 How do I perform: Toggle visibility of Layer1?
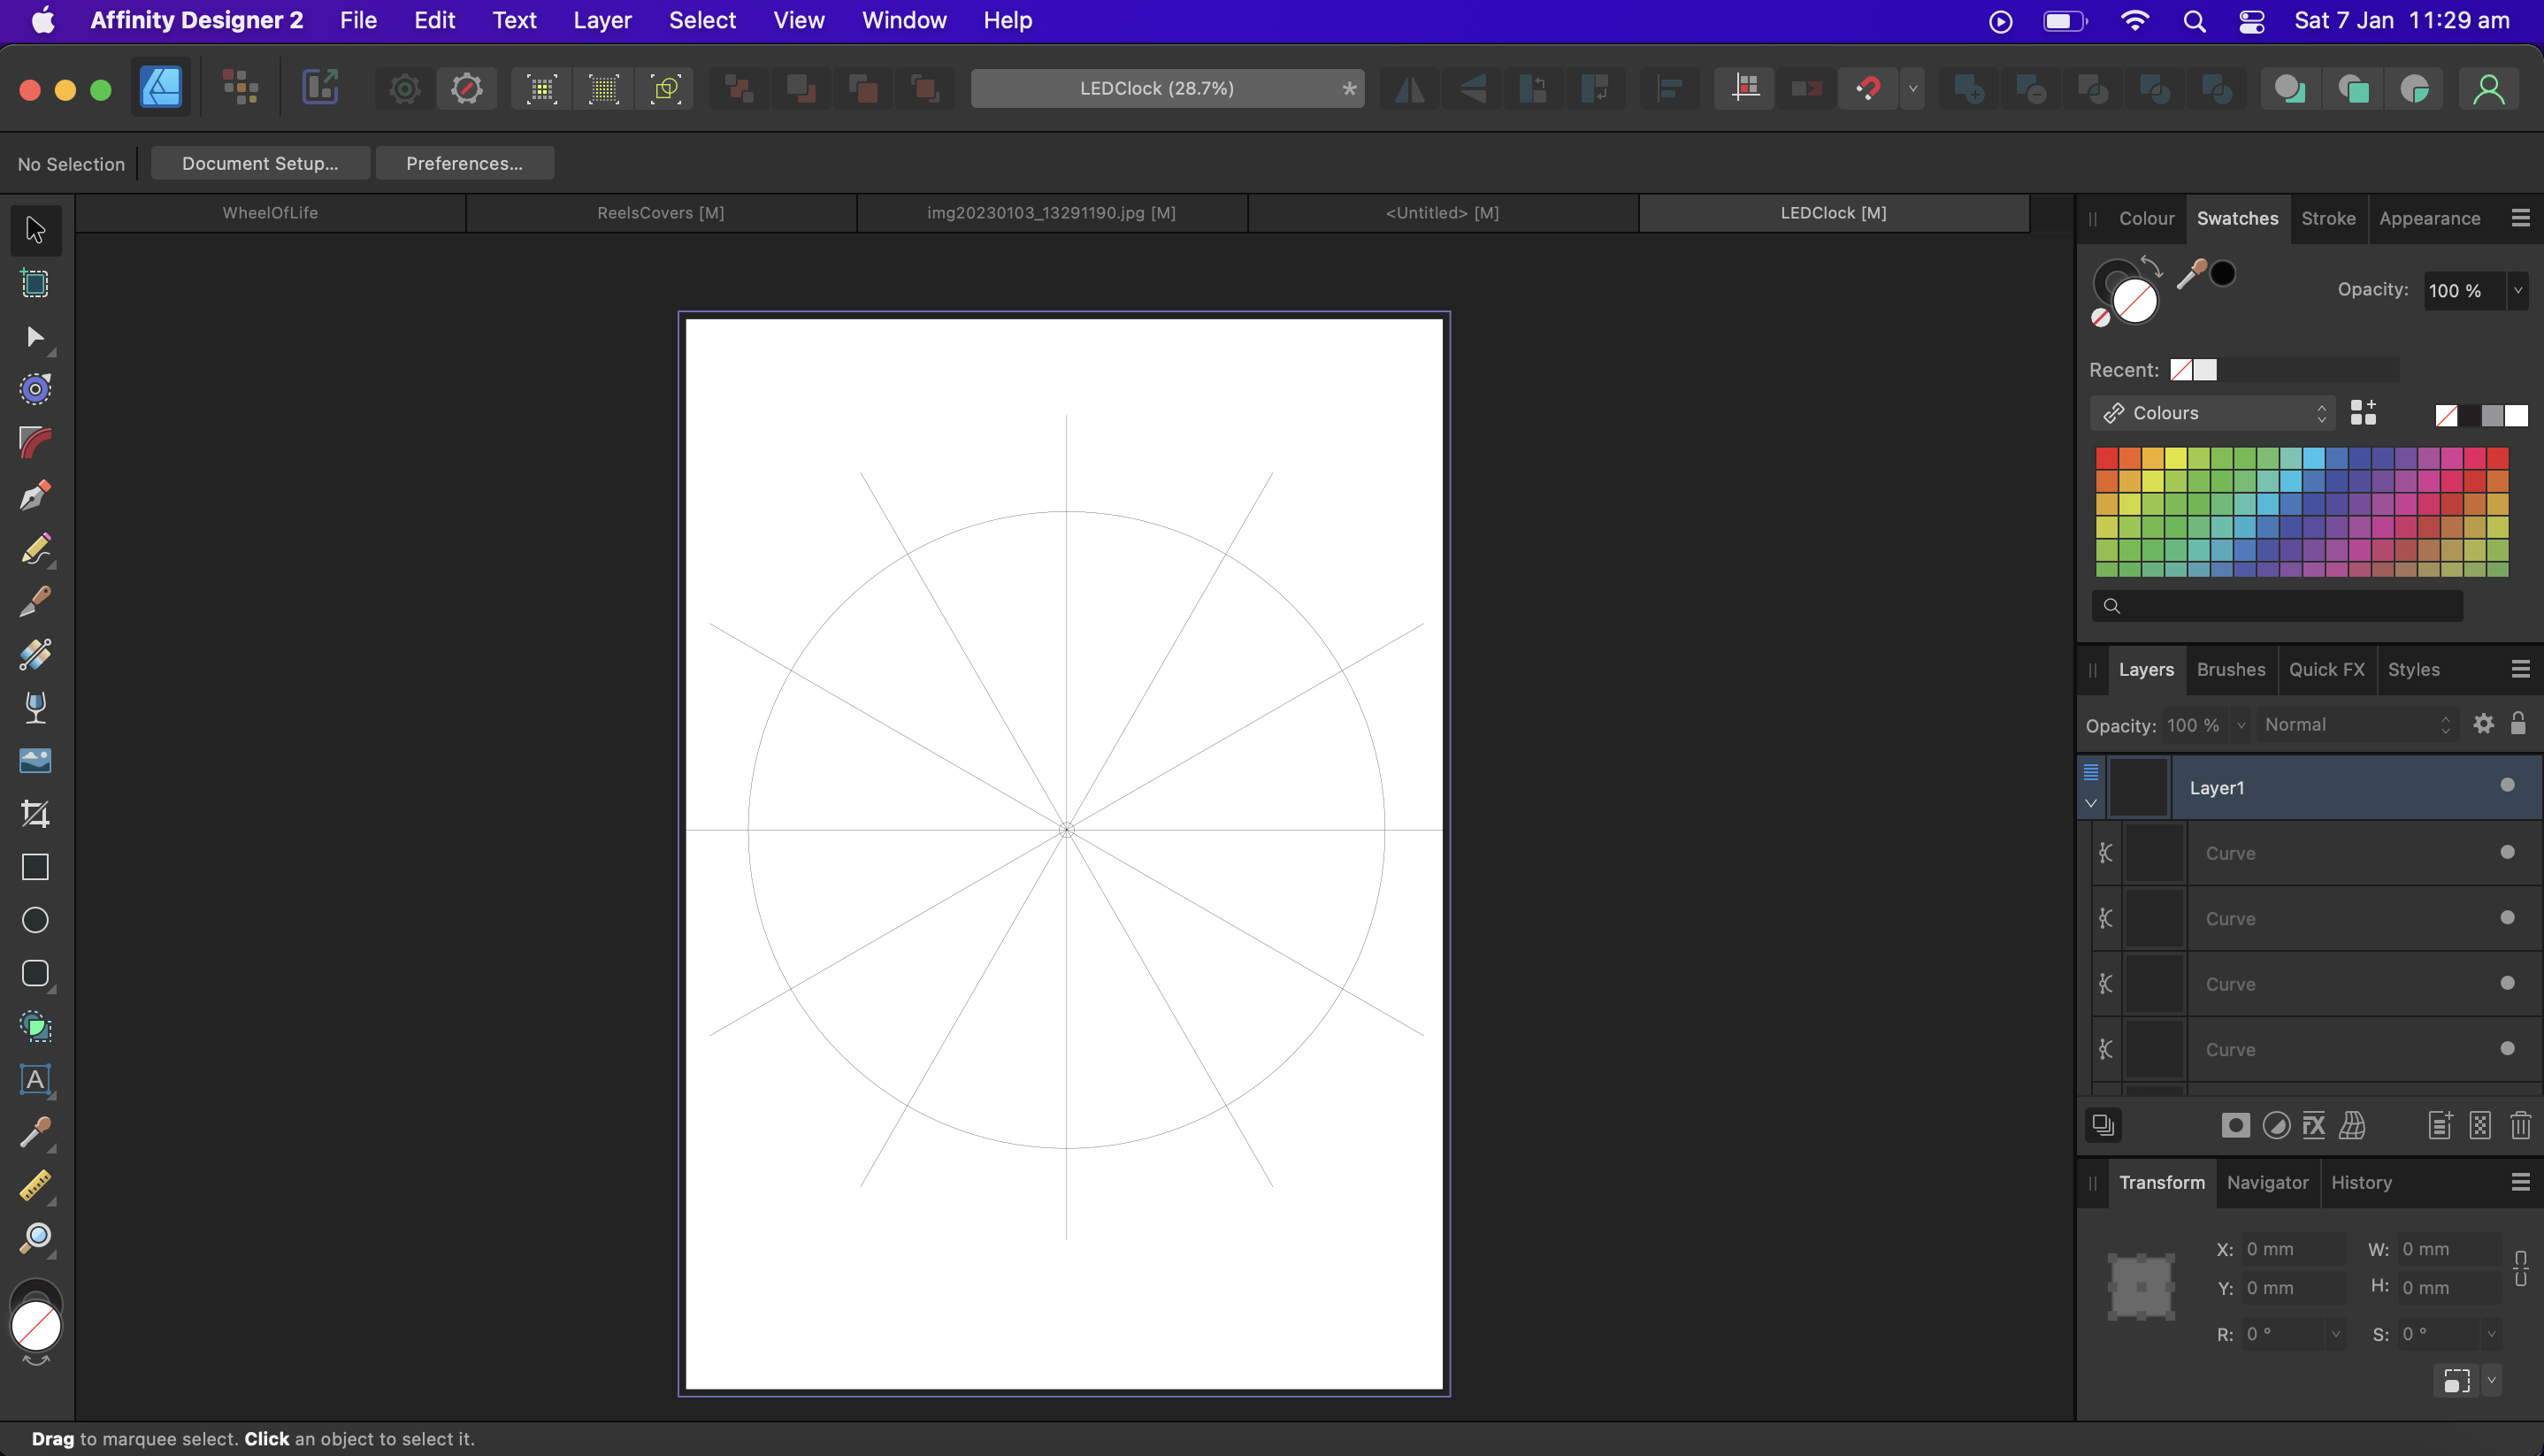click(2510, 785)
